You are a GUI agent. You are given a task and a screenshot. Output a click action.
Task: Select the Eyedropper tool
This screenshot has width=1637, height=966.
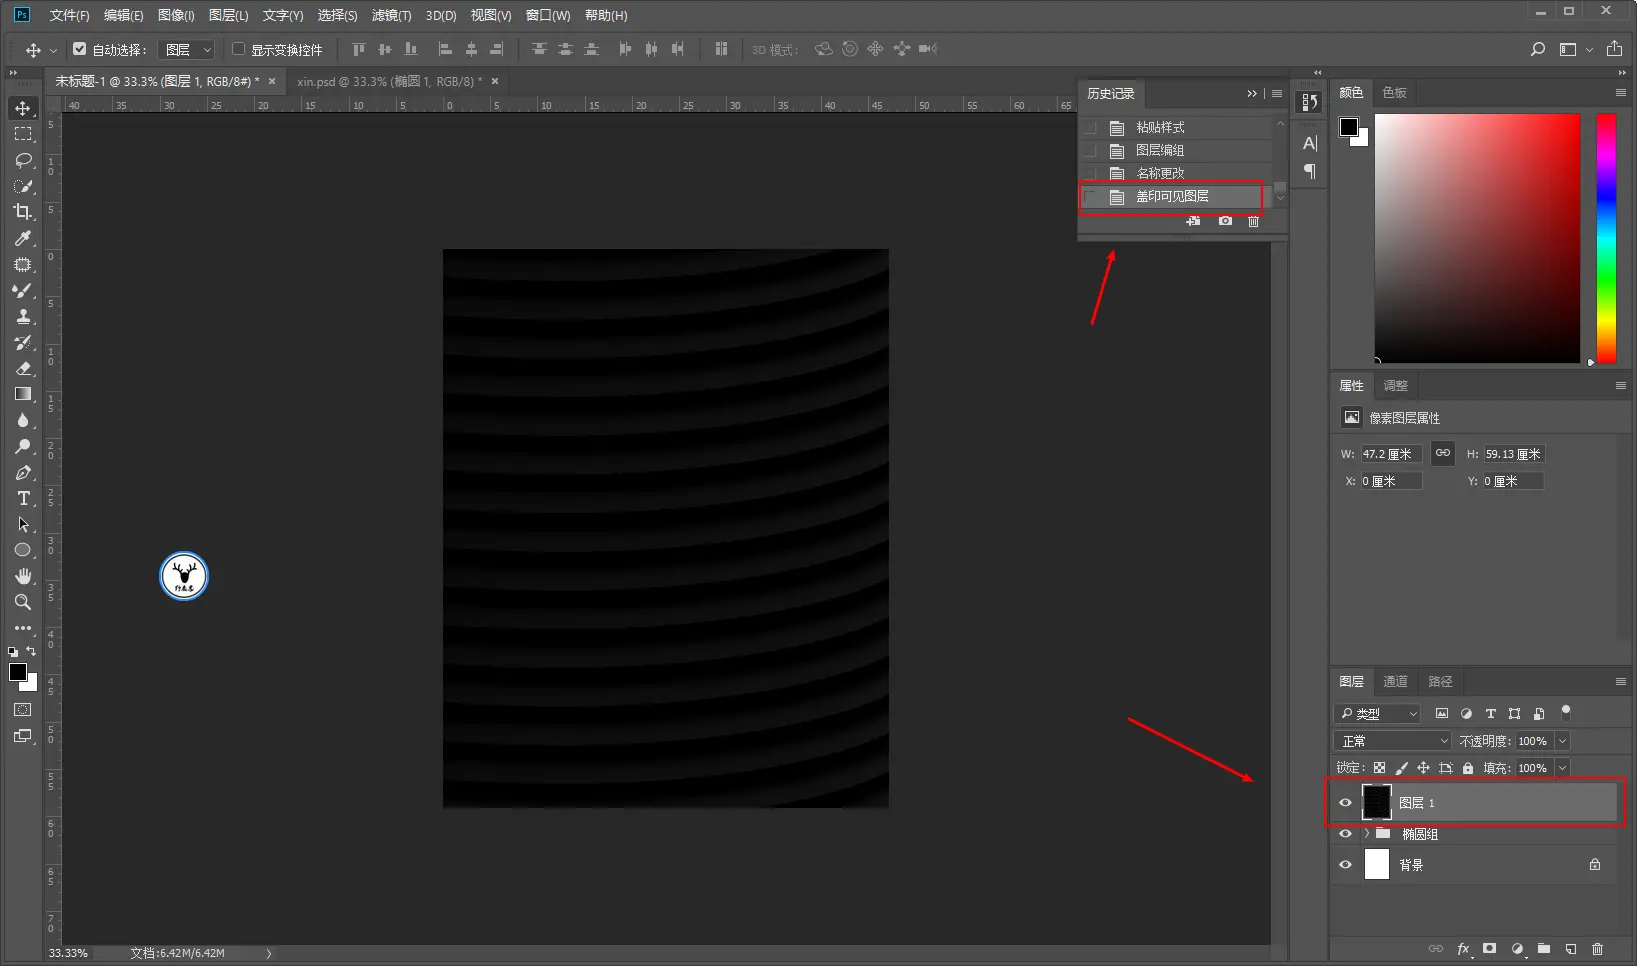(23, 238)
